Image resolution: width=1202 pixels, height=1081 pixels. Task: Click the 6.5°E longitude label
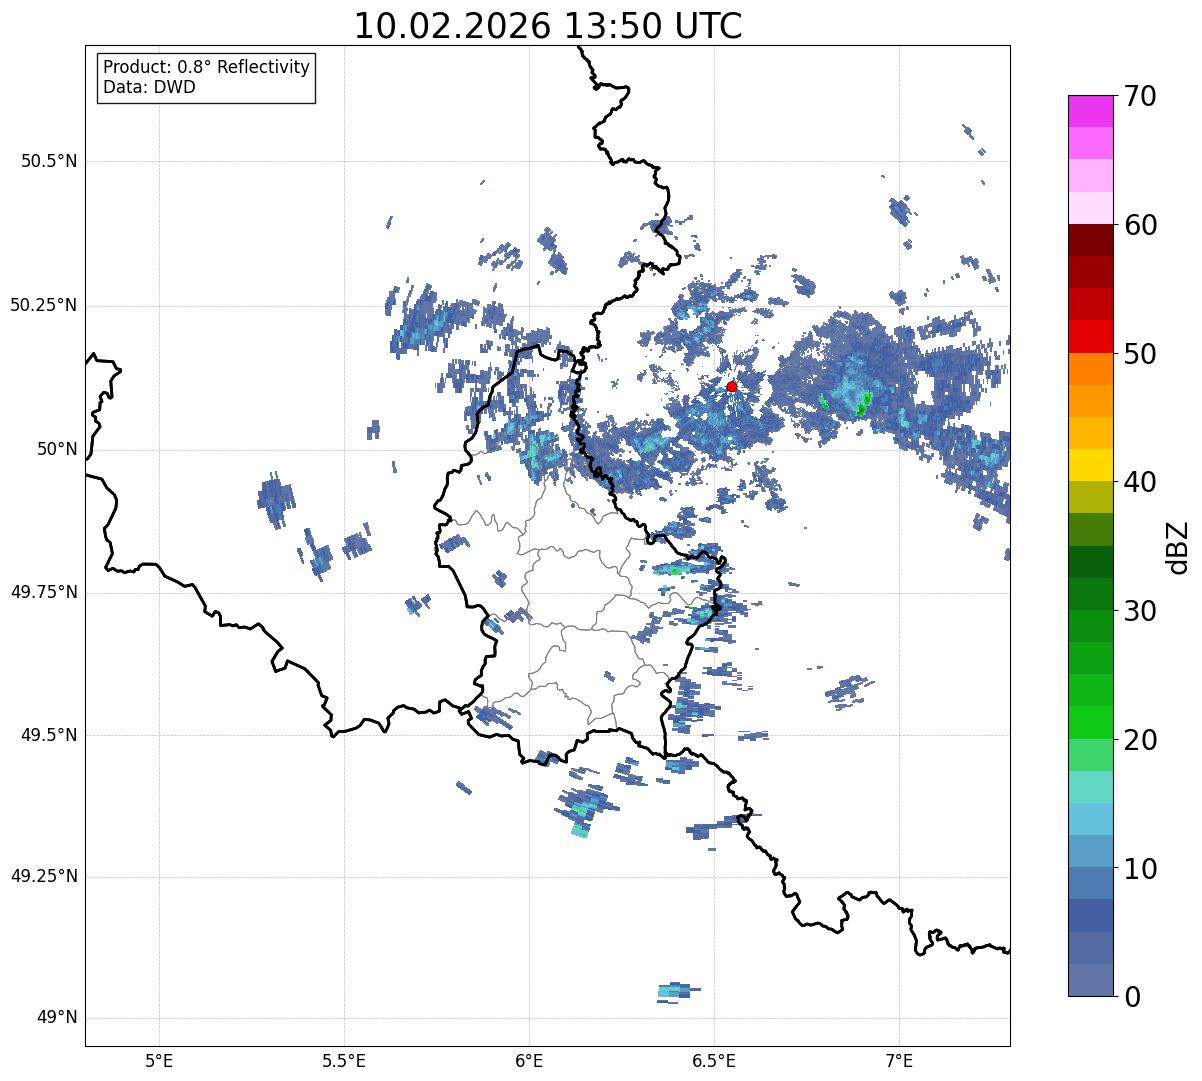tap(714, 1060)
